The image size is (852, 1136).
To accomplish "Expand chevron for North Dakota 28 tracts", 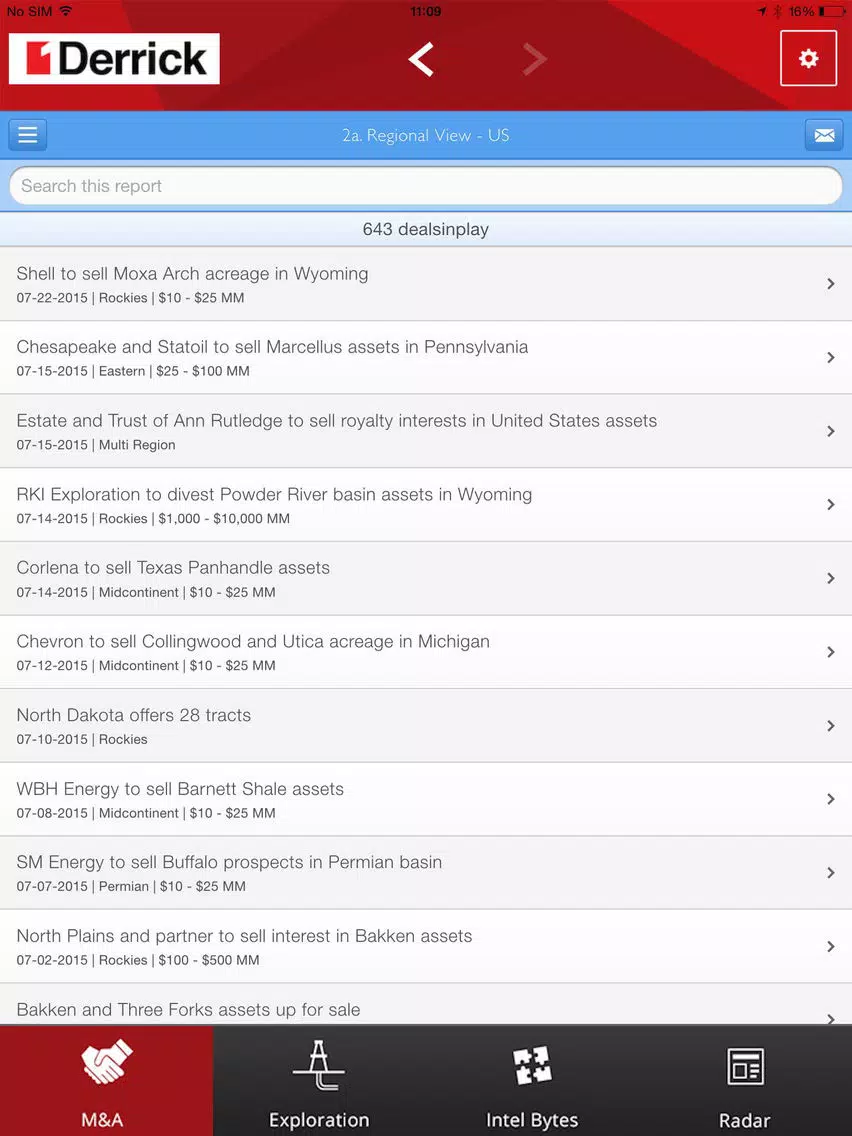I will [x=831, y=725].
